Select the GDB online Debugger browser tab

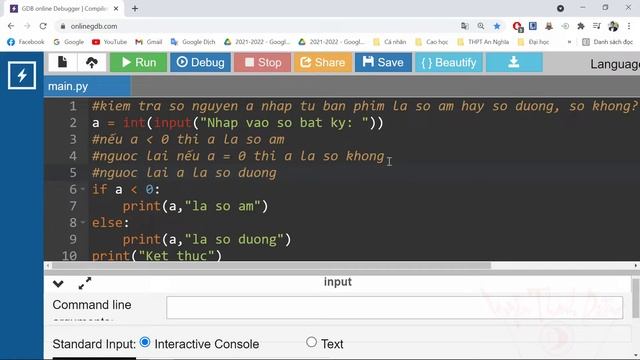[x=64, y=9]
